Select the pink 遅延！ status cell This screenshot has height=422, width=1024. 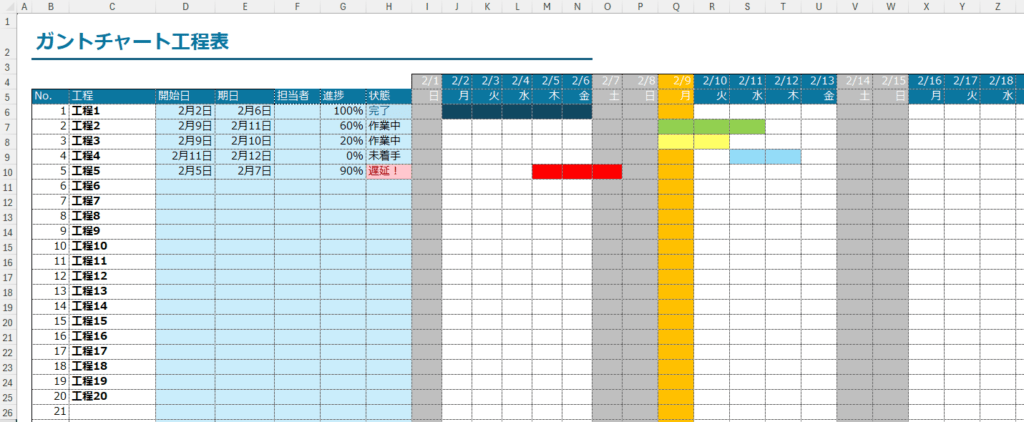click(388, 172)
